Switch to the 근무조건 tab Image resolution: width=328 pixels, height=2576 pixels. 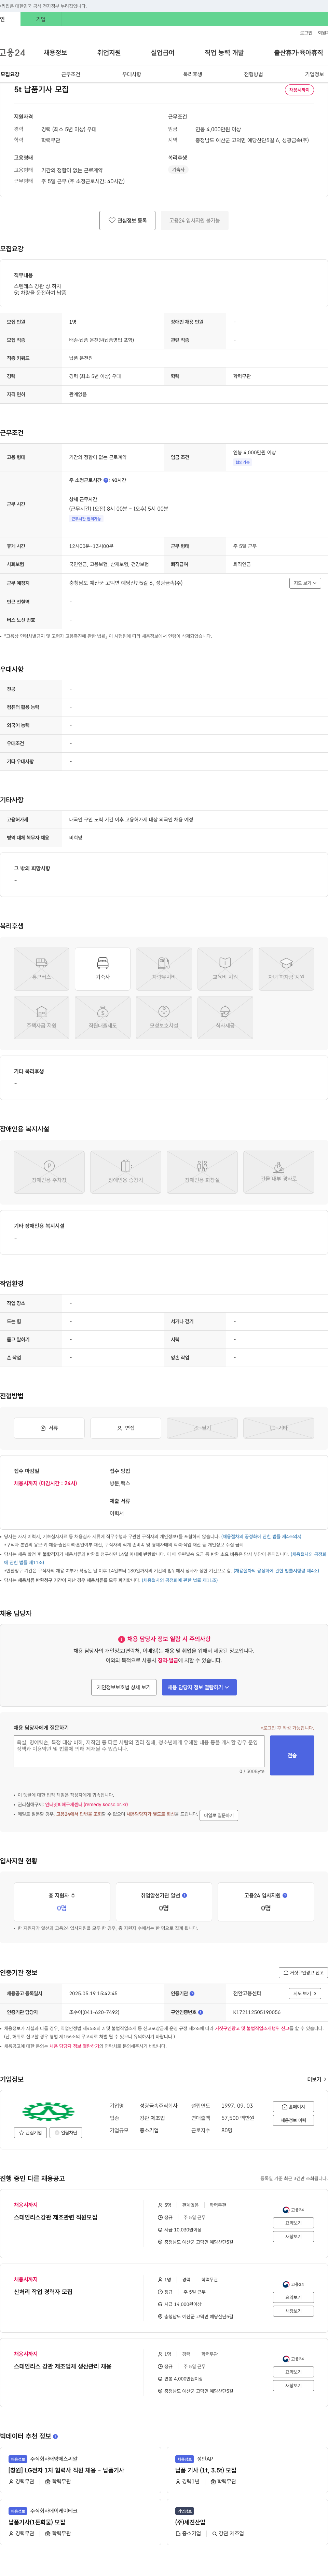[71, 74]
